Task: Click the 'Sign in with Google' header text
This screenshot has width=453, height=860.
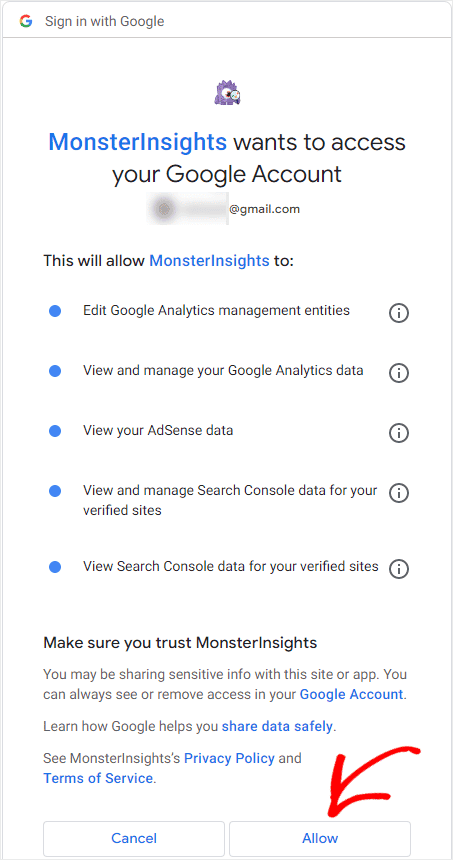Action: pyautogui.click(x=104, y=21)
